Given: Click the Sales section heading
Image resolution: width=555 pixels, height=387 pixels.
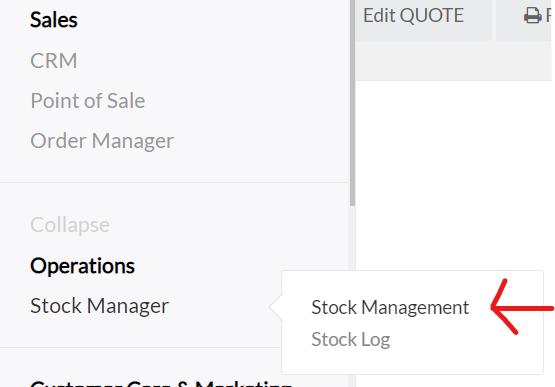Looking at the screenshot, I should (x=53, y=20).
